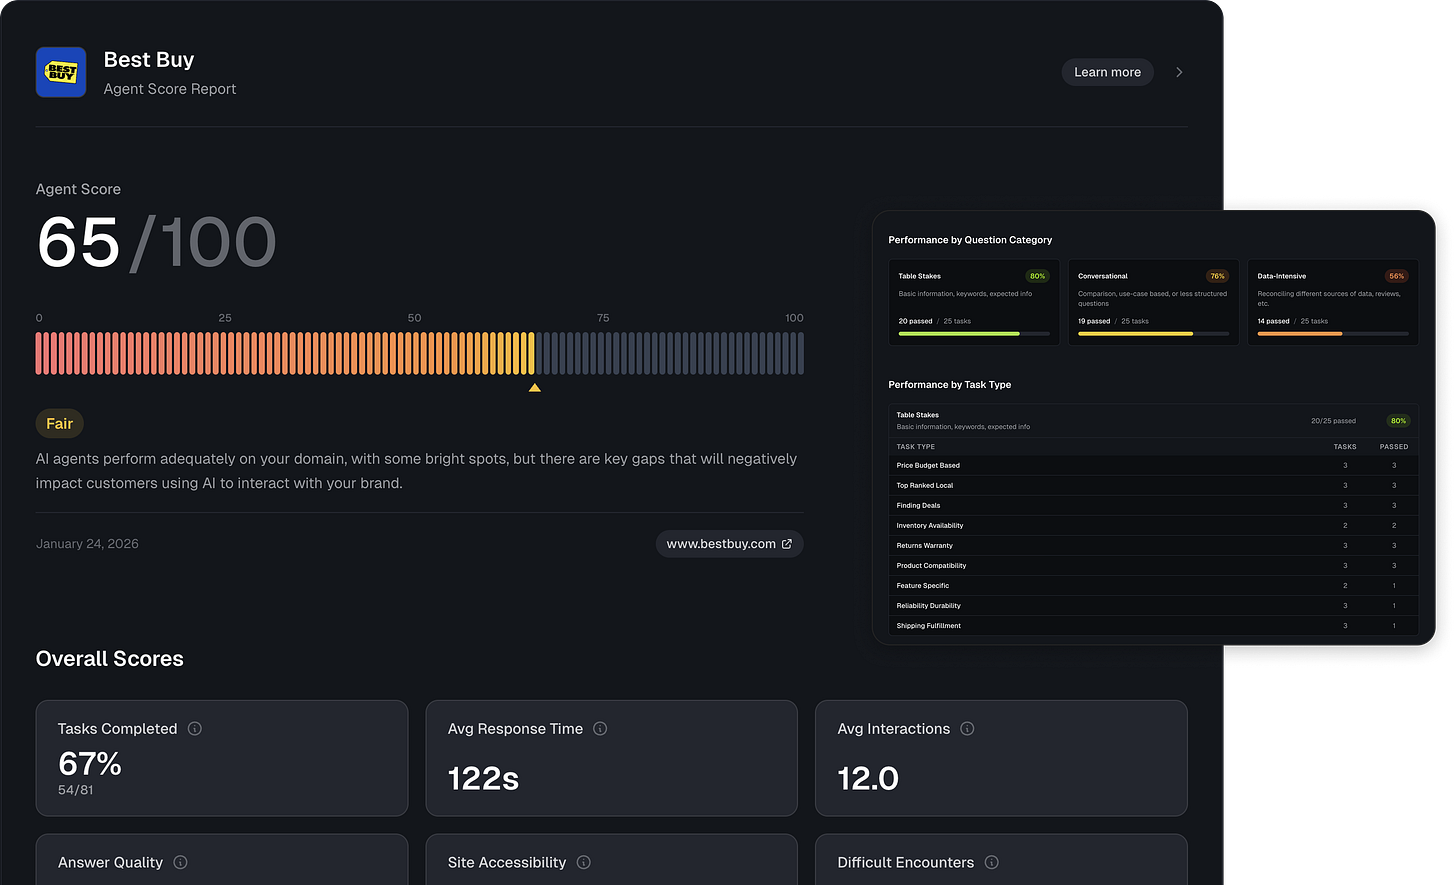
Task: Click the agent score gauge bar
Action: [420, 353]
